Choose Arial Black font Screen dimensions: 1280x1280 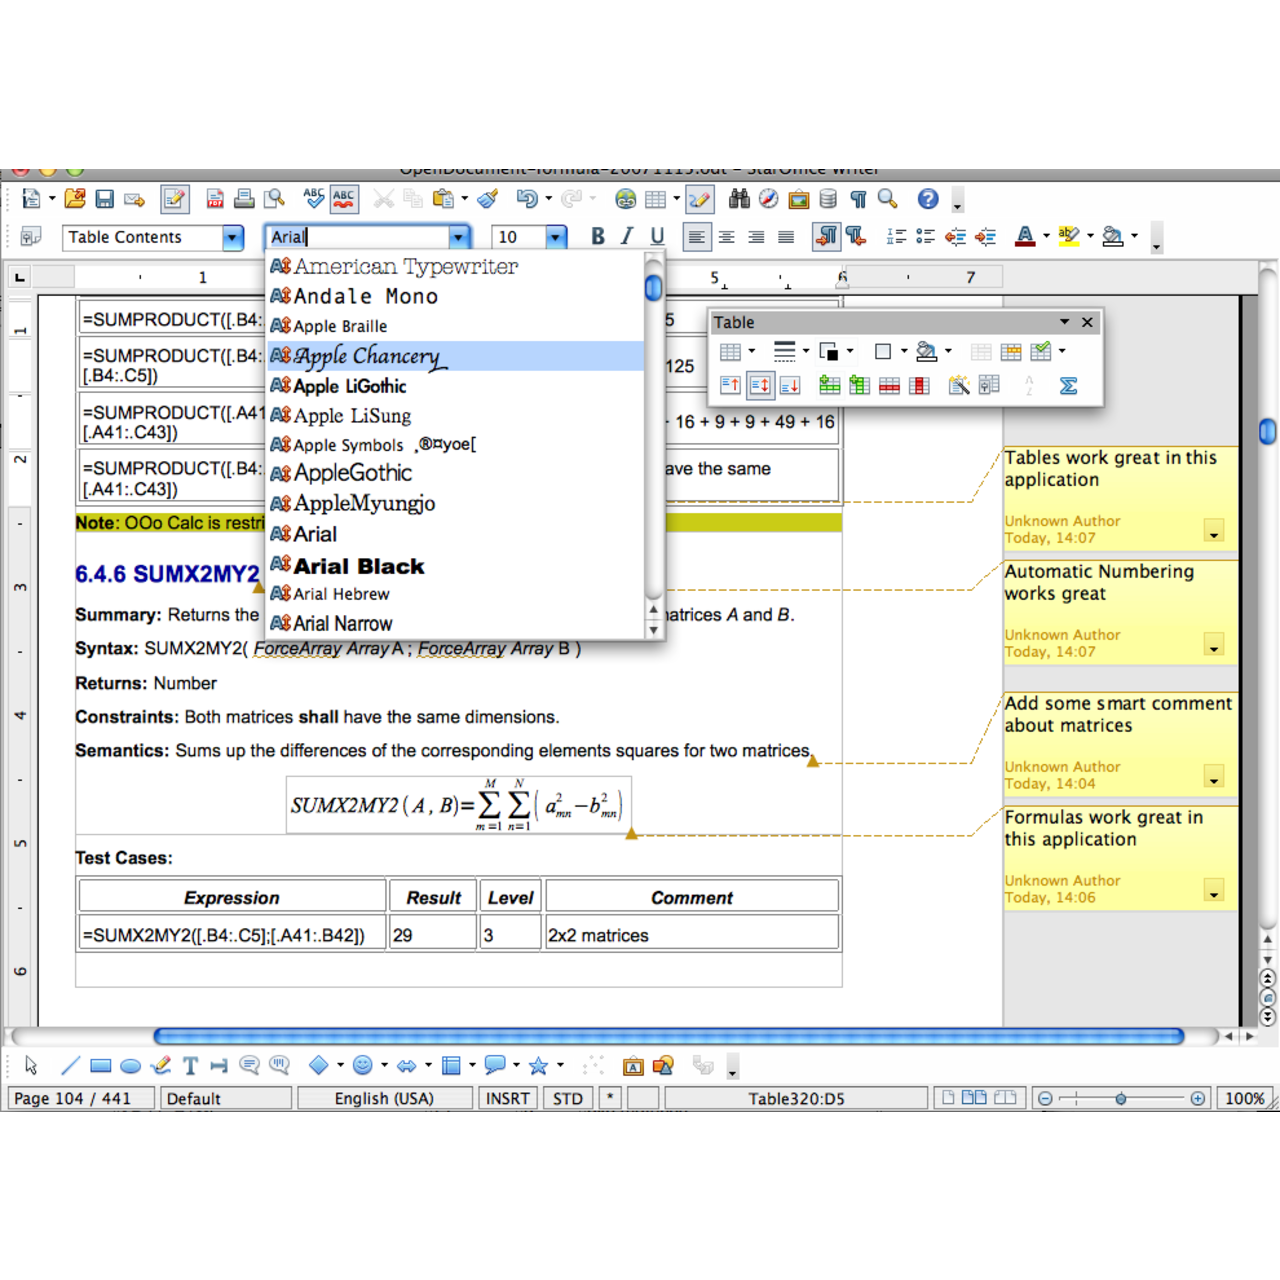(455, 566)
